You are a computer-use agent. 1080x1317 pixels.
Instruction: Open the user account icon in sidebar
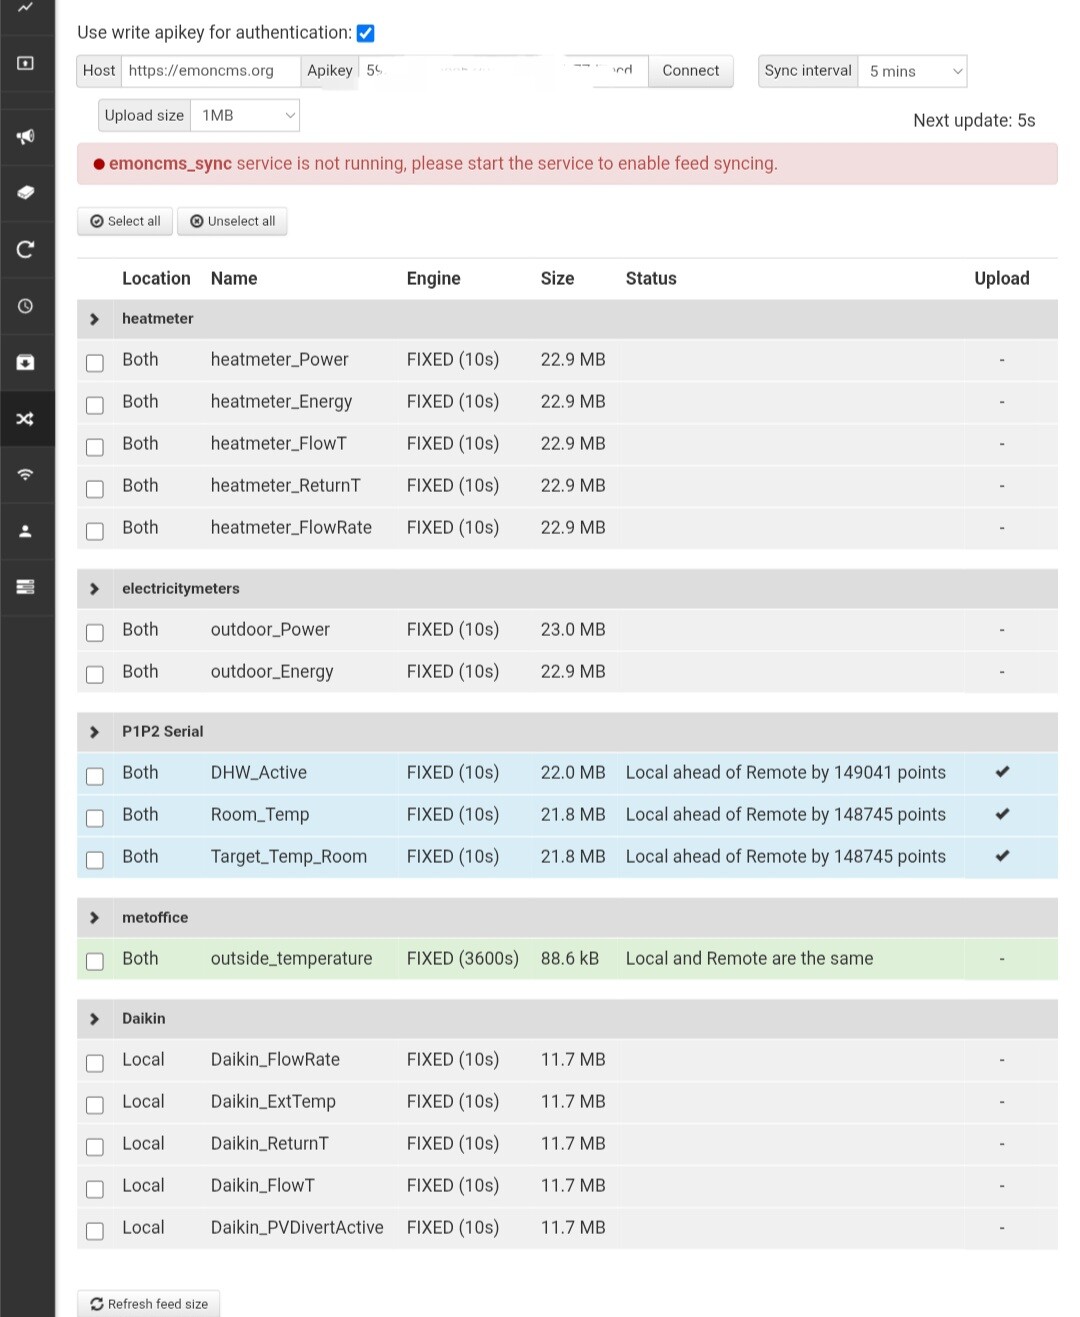(x=26, y=531)
